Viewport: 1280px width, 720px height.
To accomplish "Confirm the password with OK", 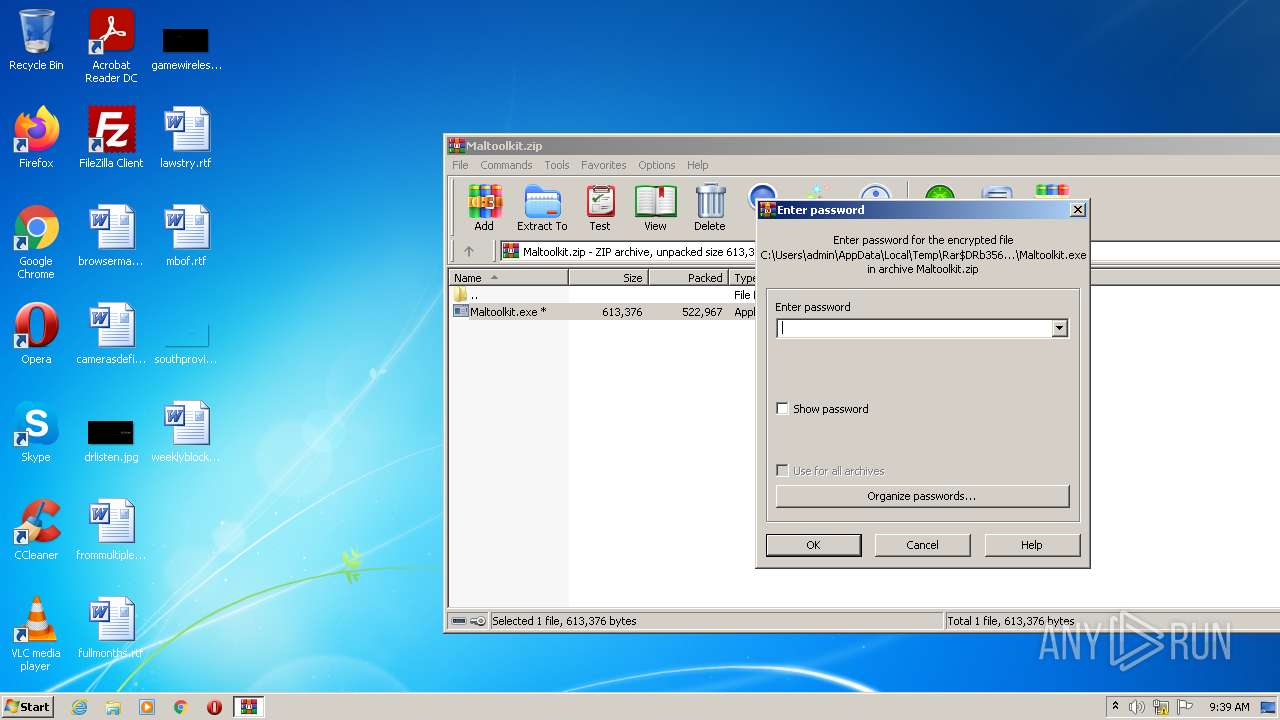I will 813,545.
